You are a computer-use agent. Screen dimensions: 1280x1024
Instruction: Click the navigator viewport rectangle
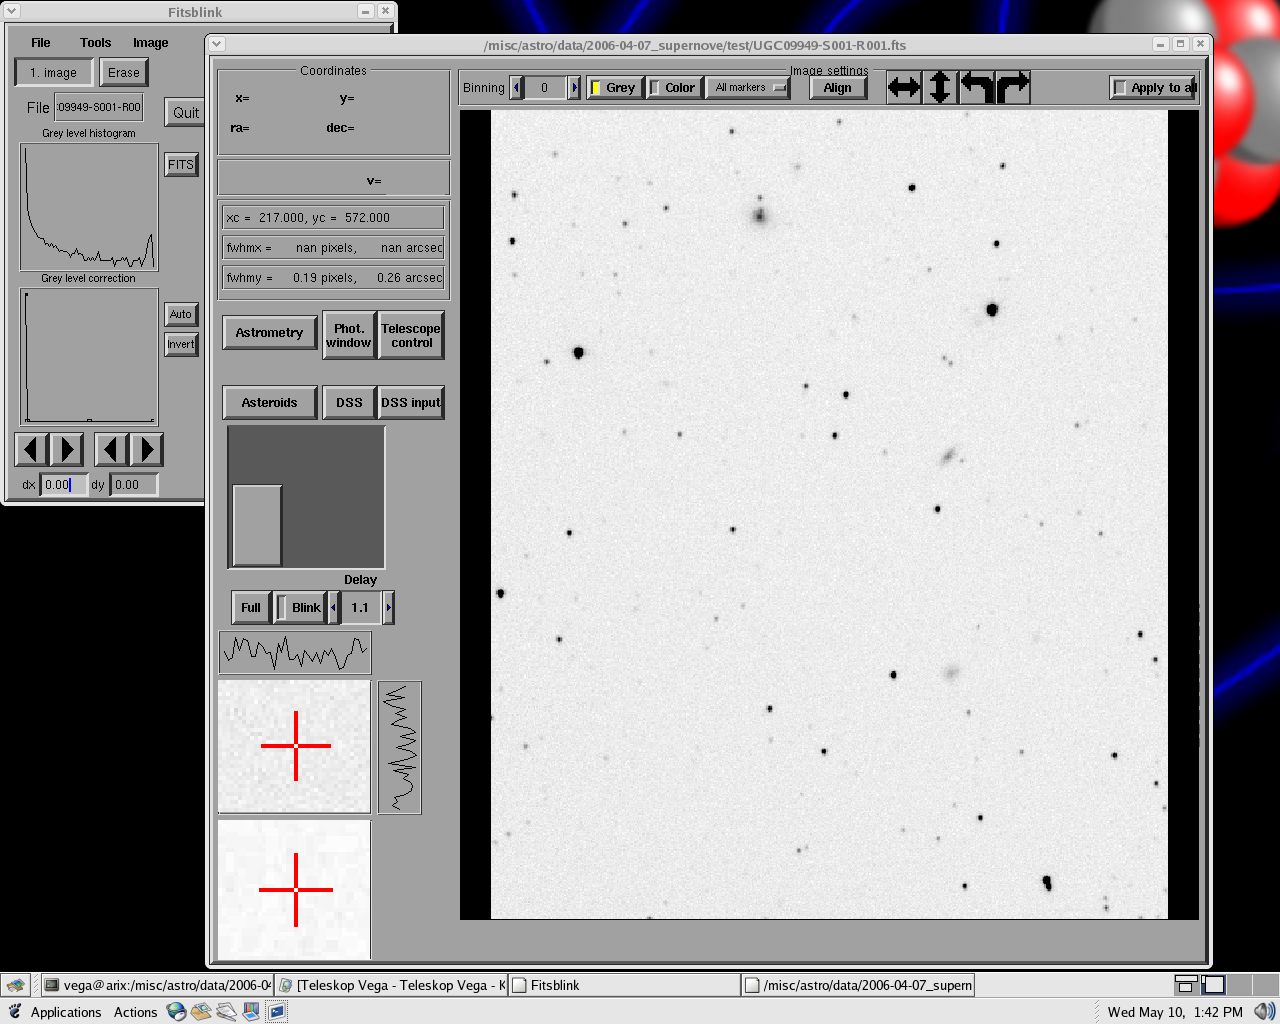258,525
